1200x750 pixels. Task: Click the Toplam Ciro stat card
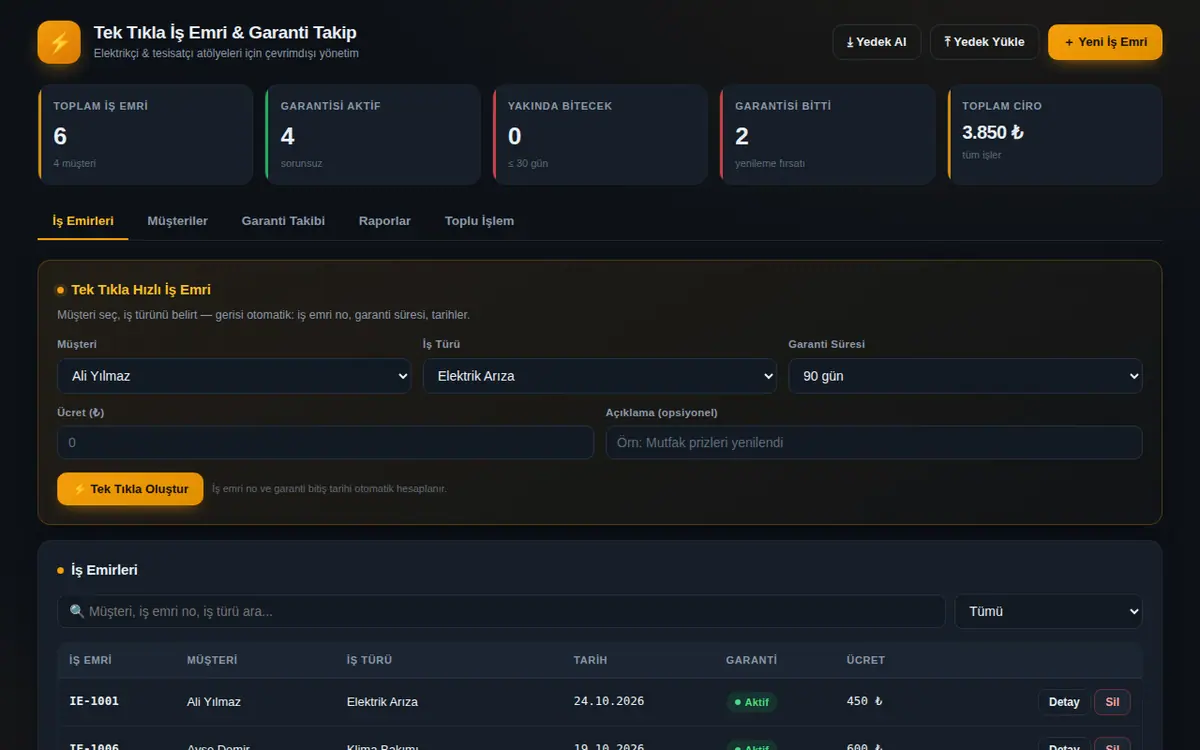(x=1055, y=134)
